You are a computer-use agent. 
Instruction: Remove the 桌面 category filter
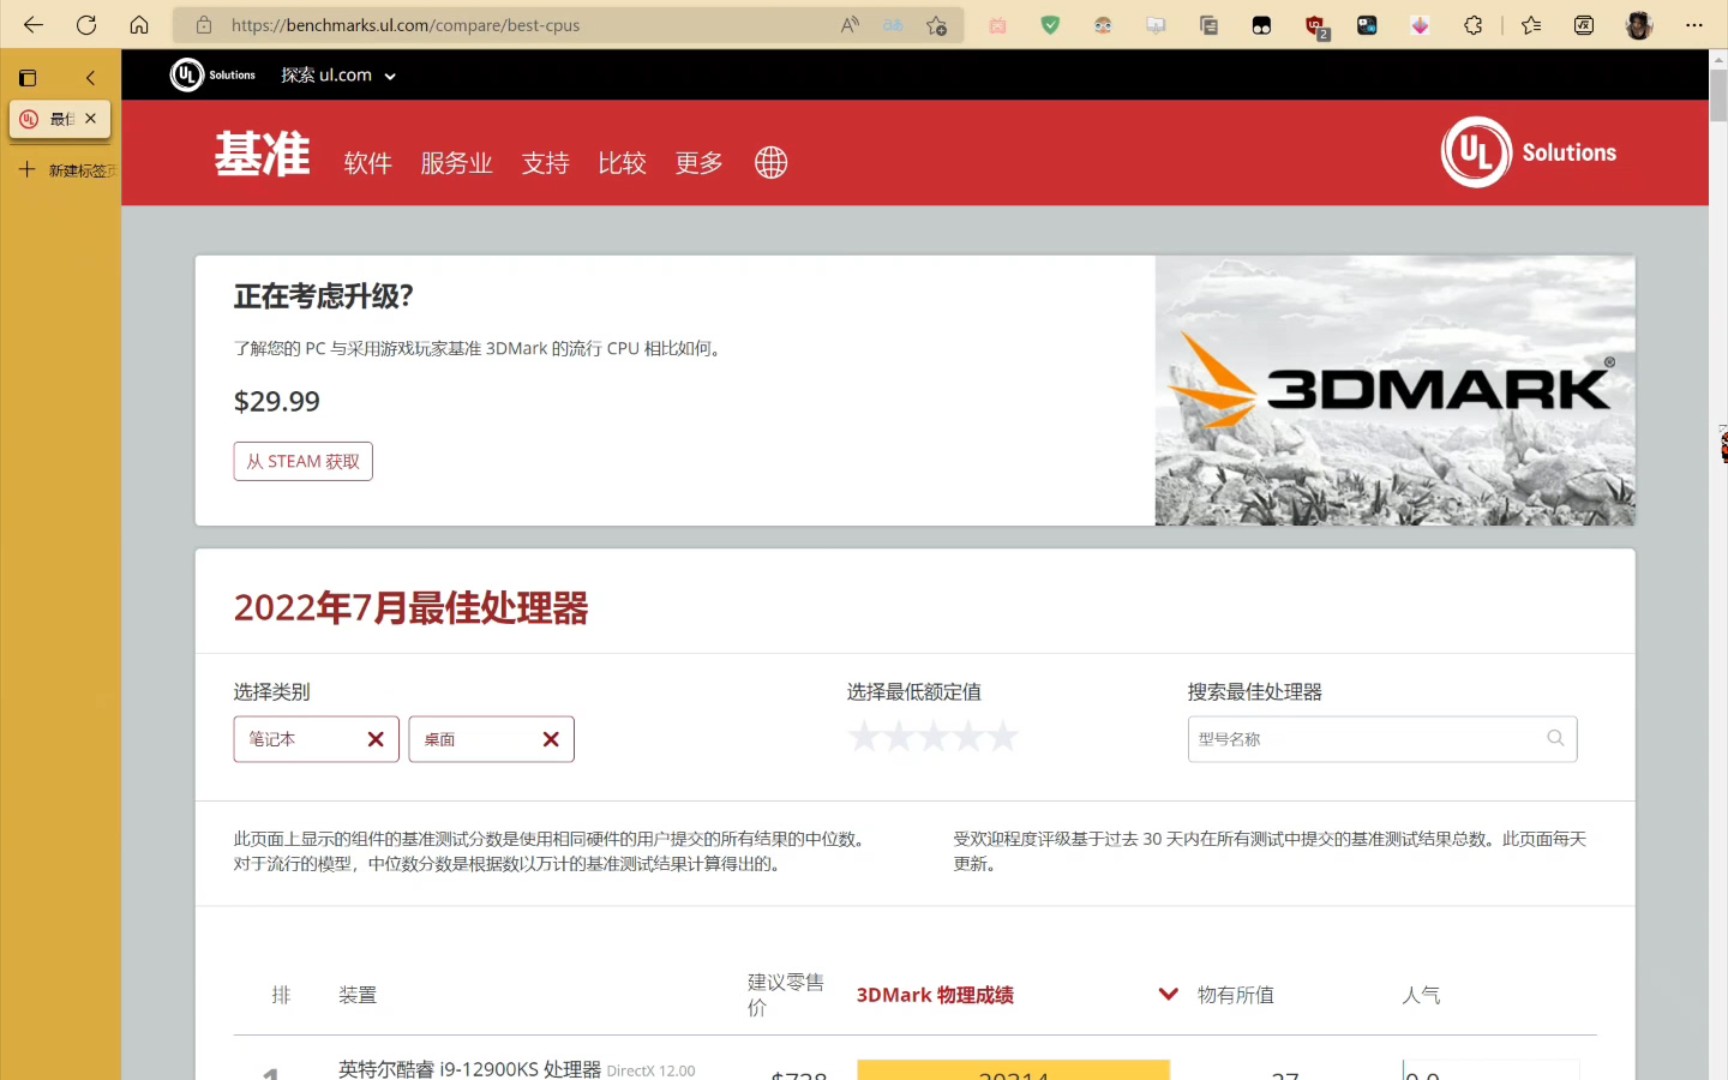551,739
